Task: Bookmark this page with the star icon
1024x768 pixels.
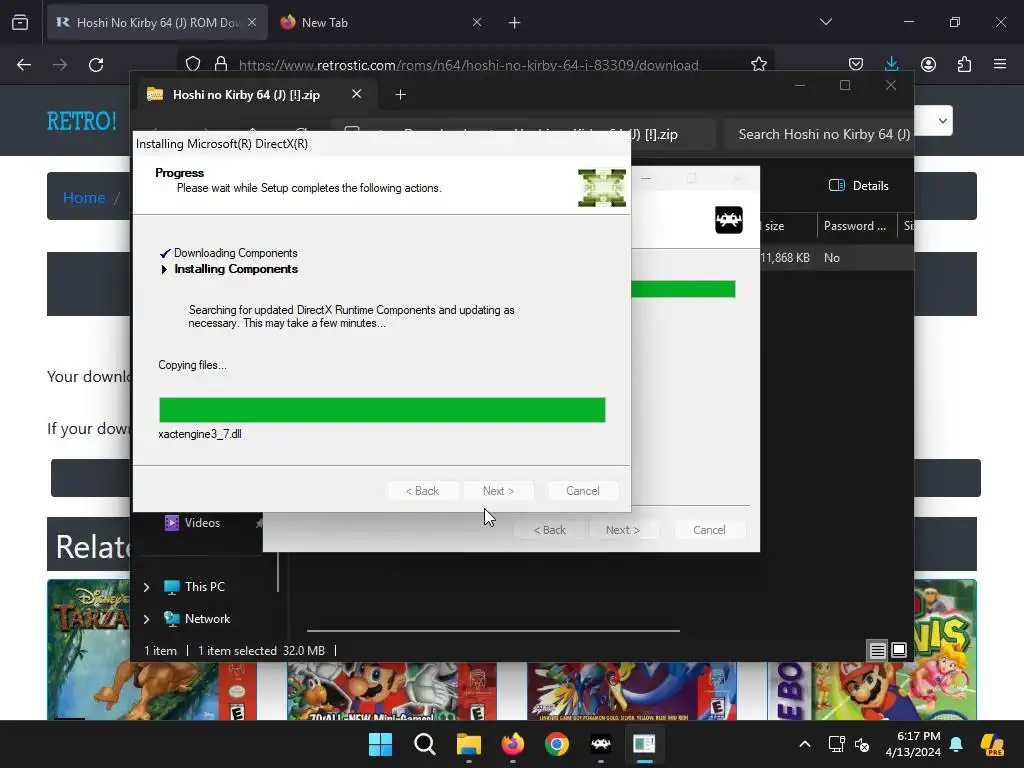Action: 758,64
